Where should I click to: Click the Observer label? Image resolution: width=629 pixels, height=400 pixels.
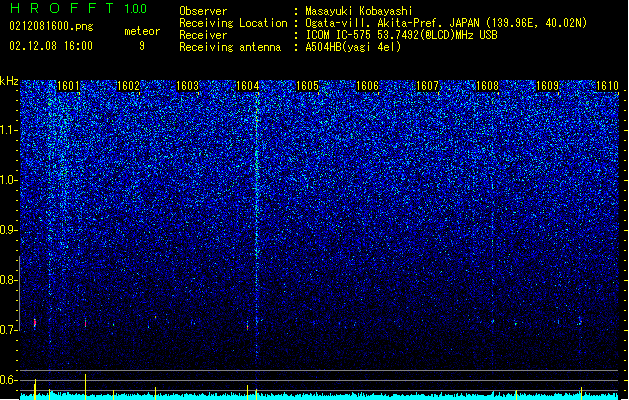coord(203,11)
